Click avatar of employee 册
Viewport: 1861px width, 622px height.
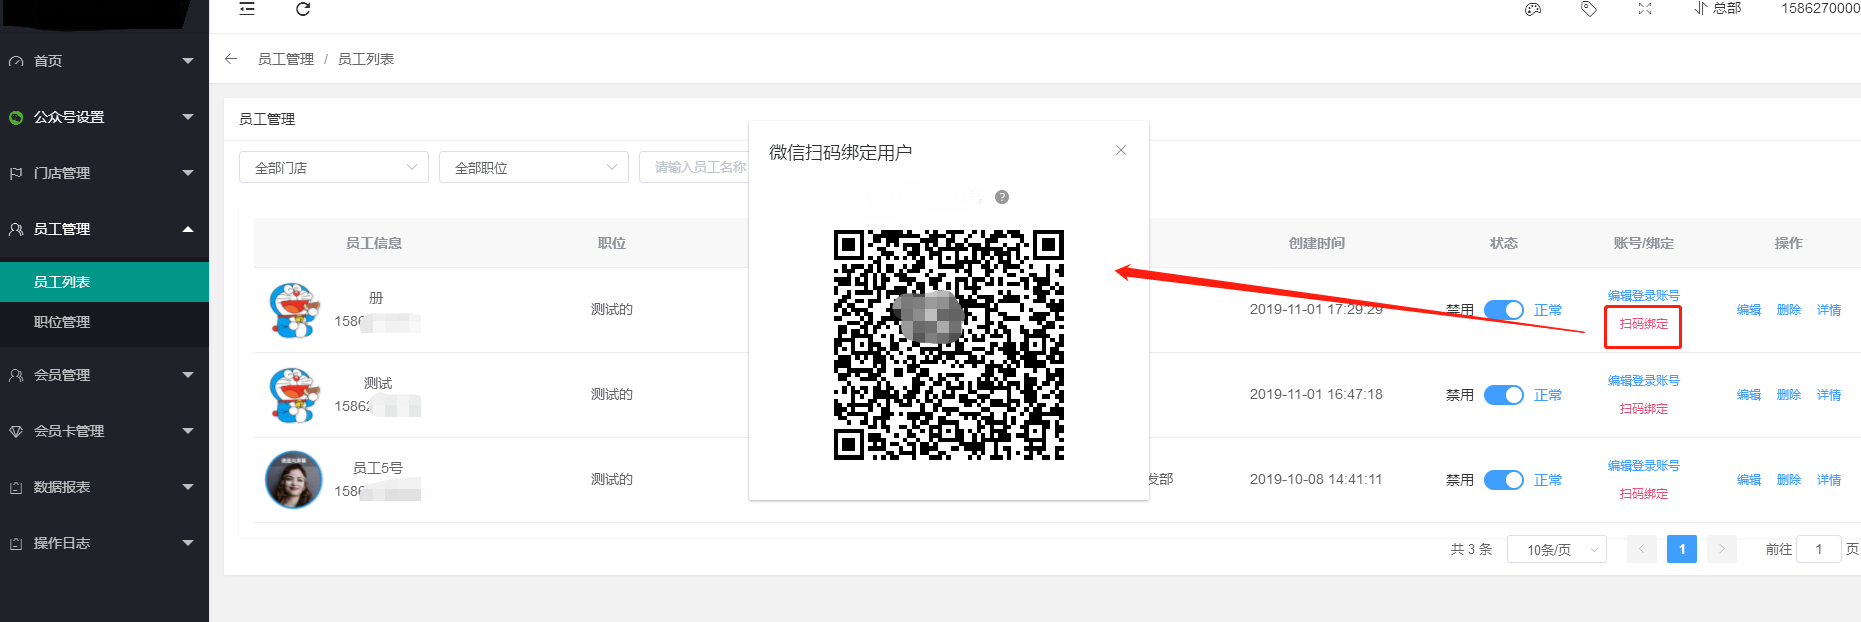point(294,310)
